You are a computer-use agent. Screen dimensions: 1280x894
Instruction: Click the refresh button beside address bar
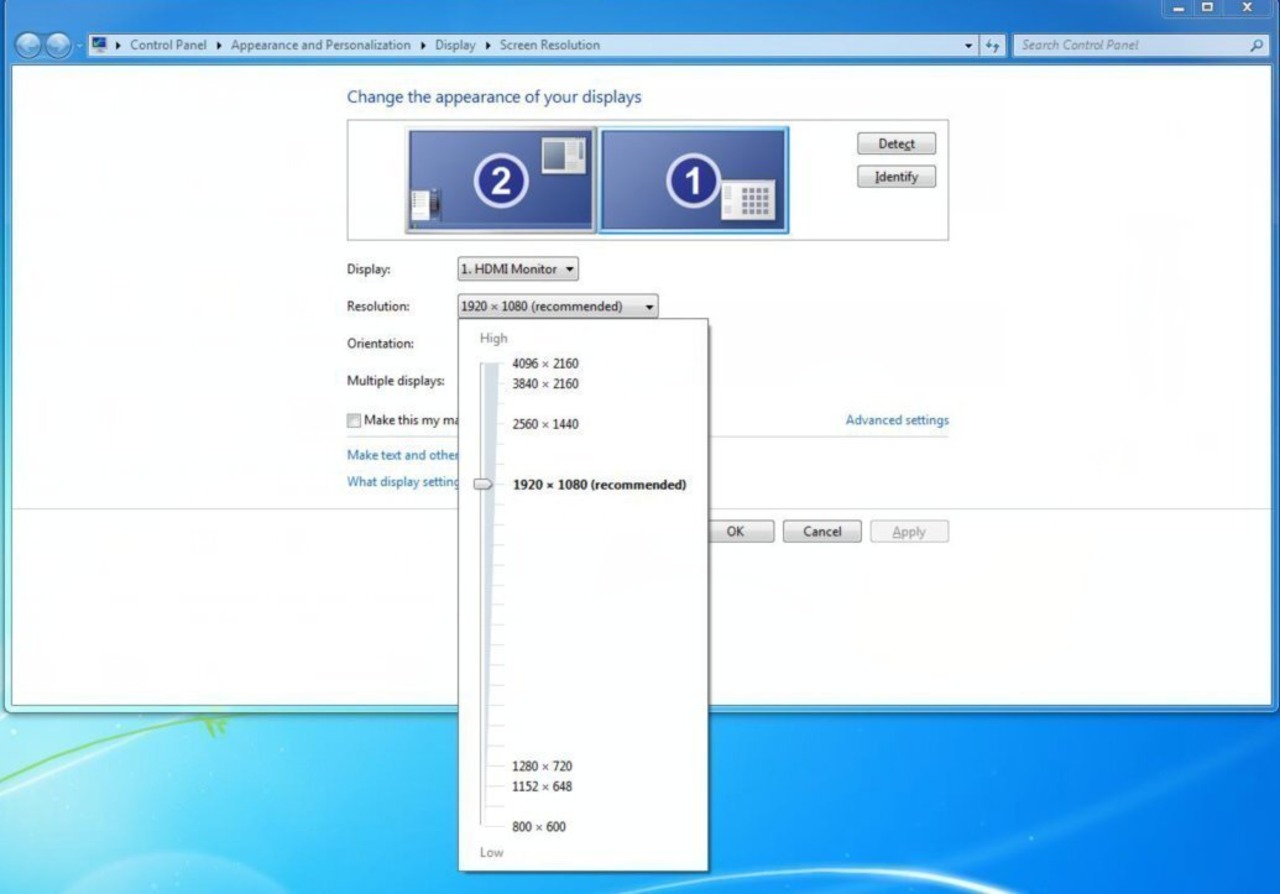tap(992, 46)
